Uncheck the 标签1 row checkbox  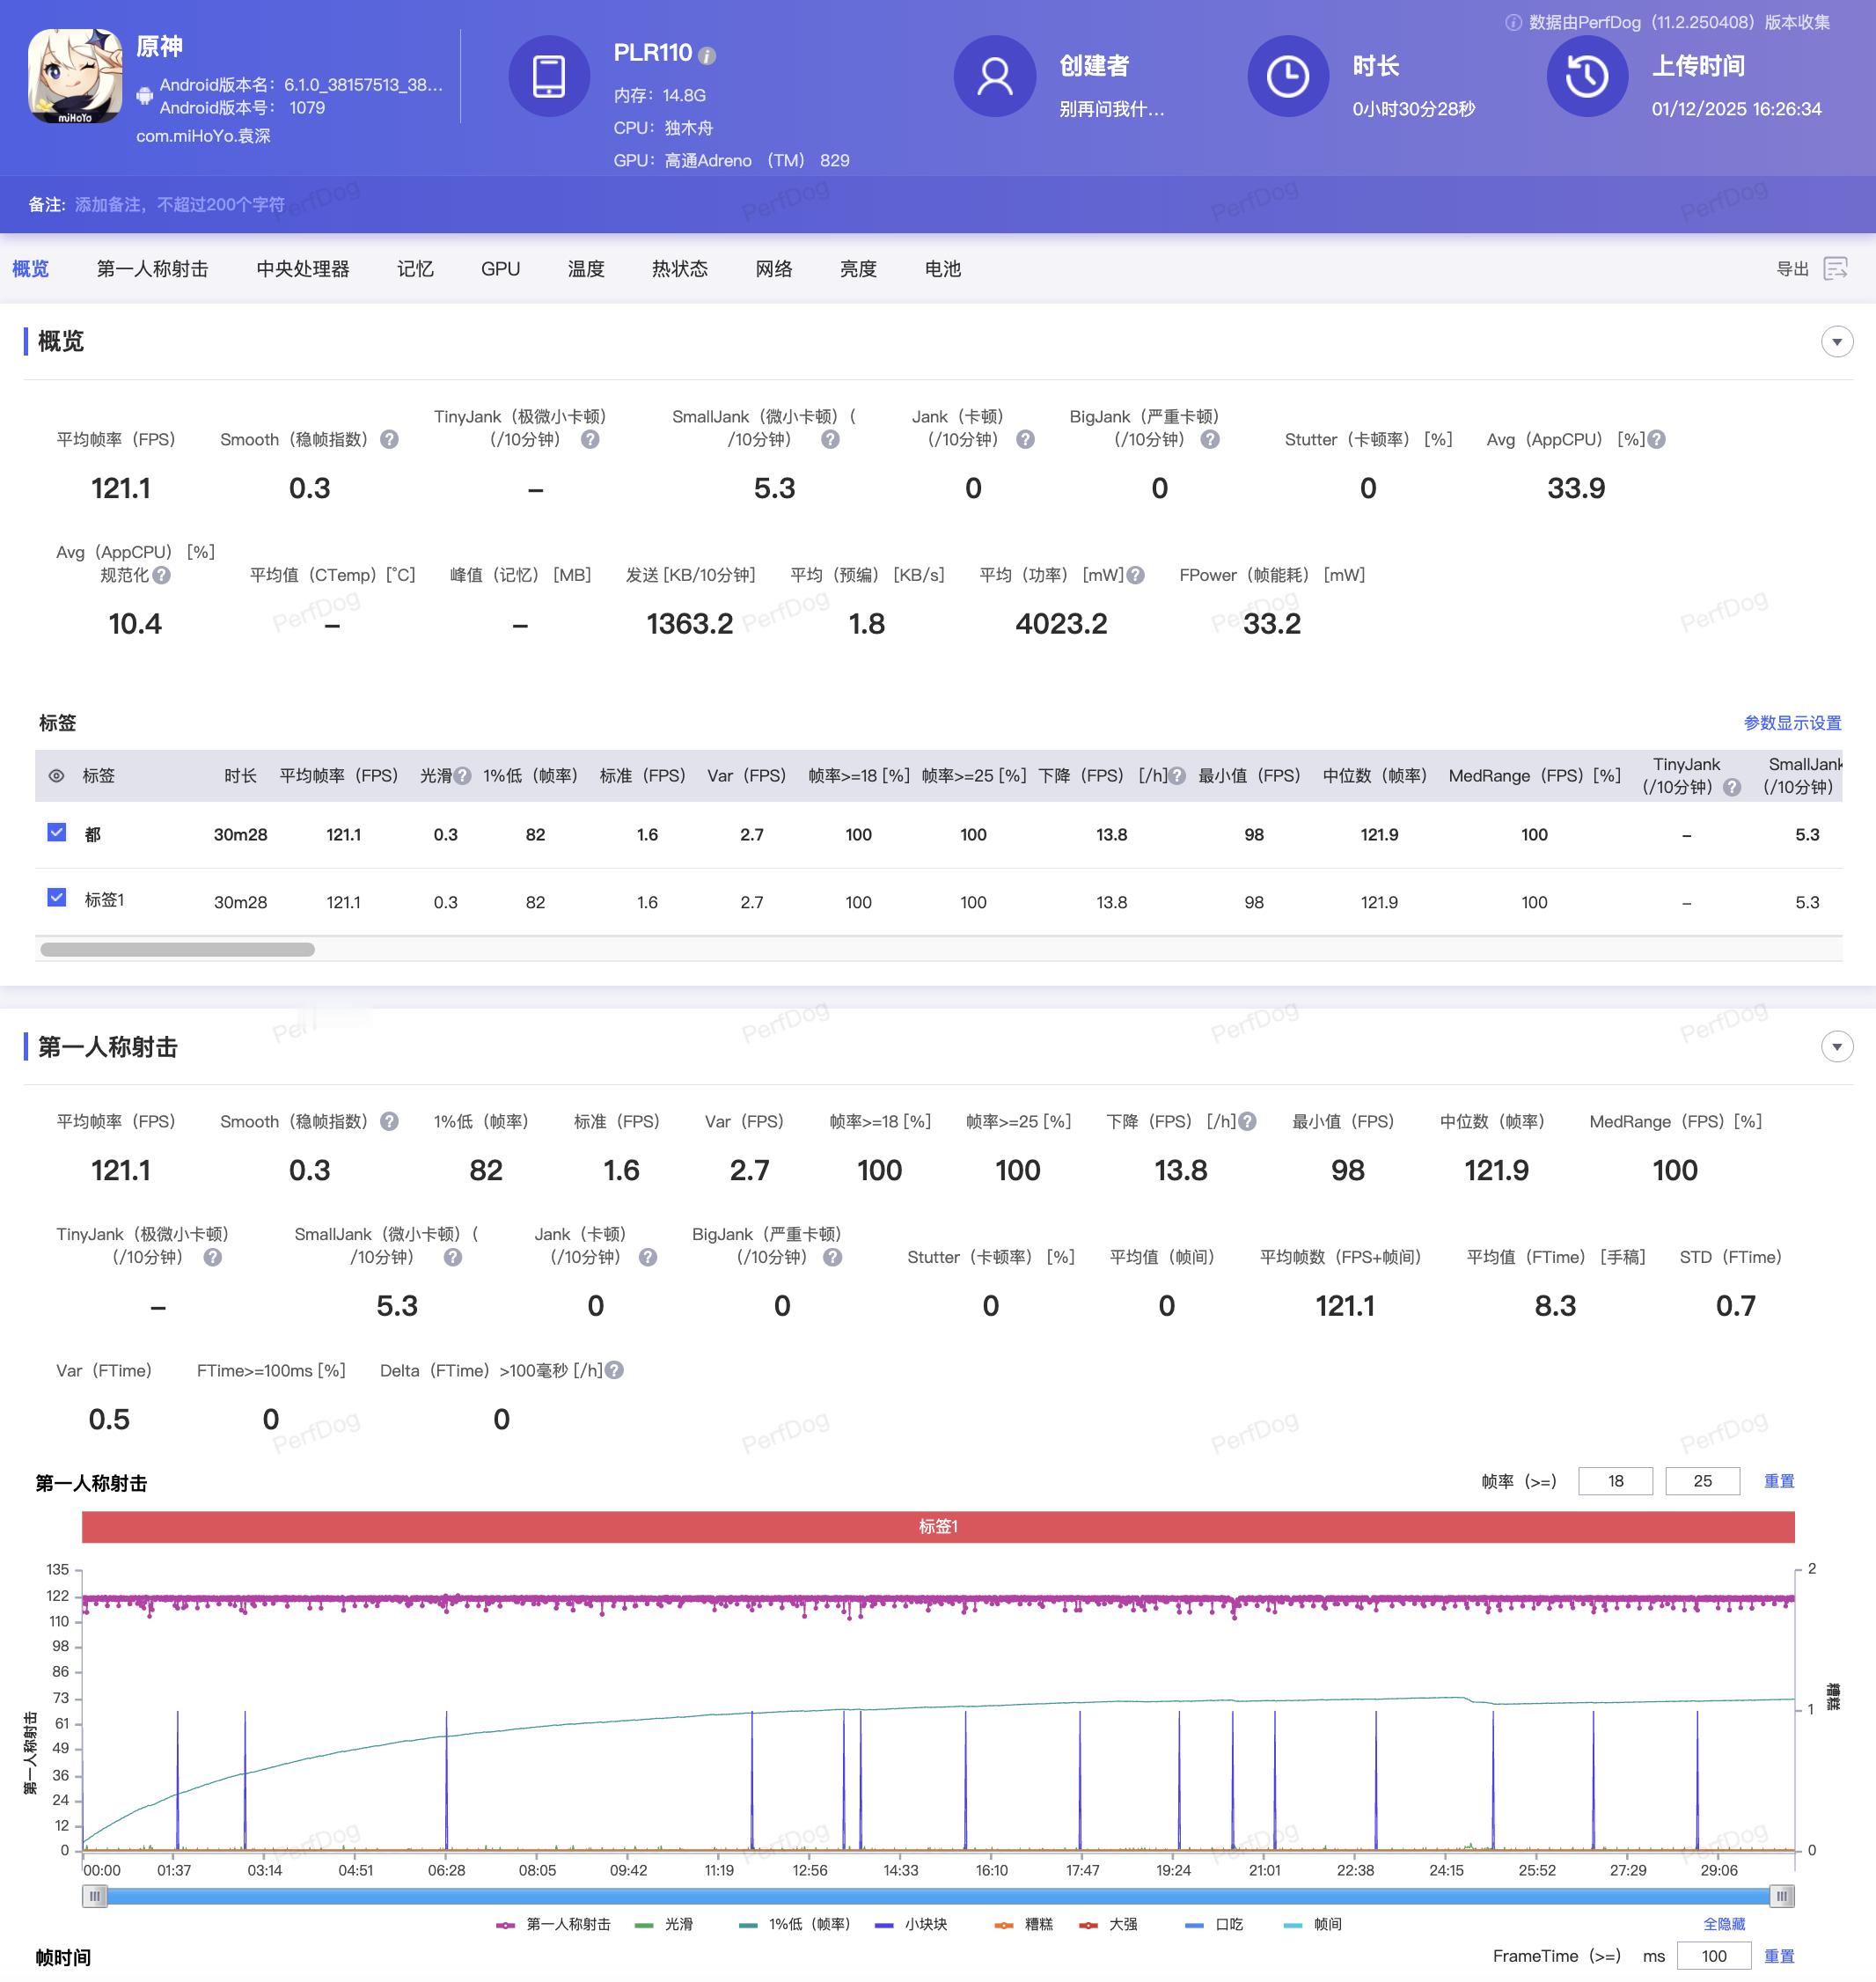coord(57,897)
